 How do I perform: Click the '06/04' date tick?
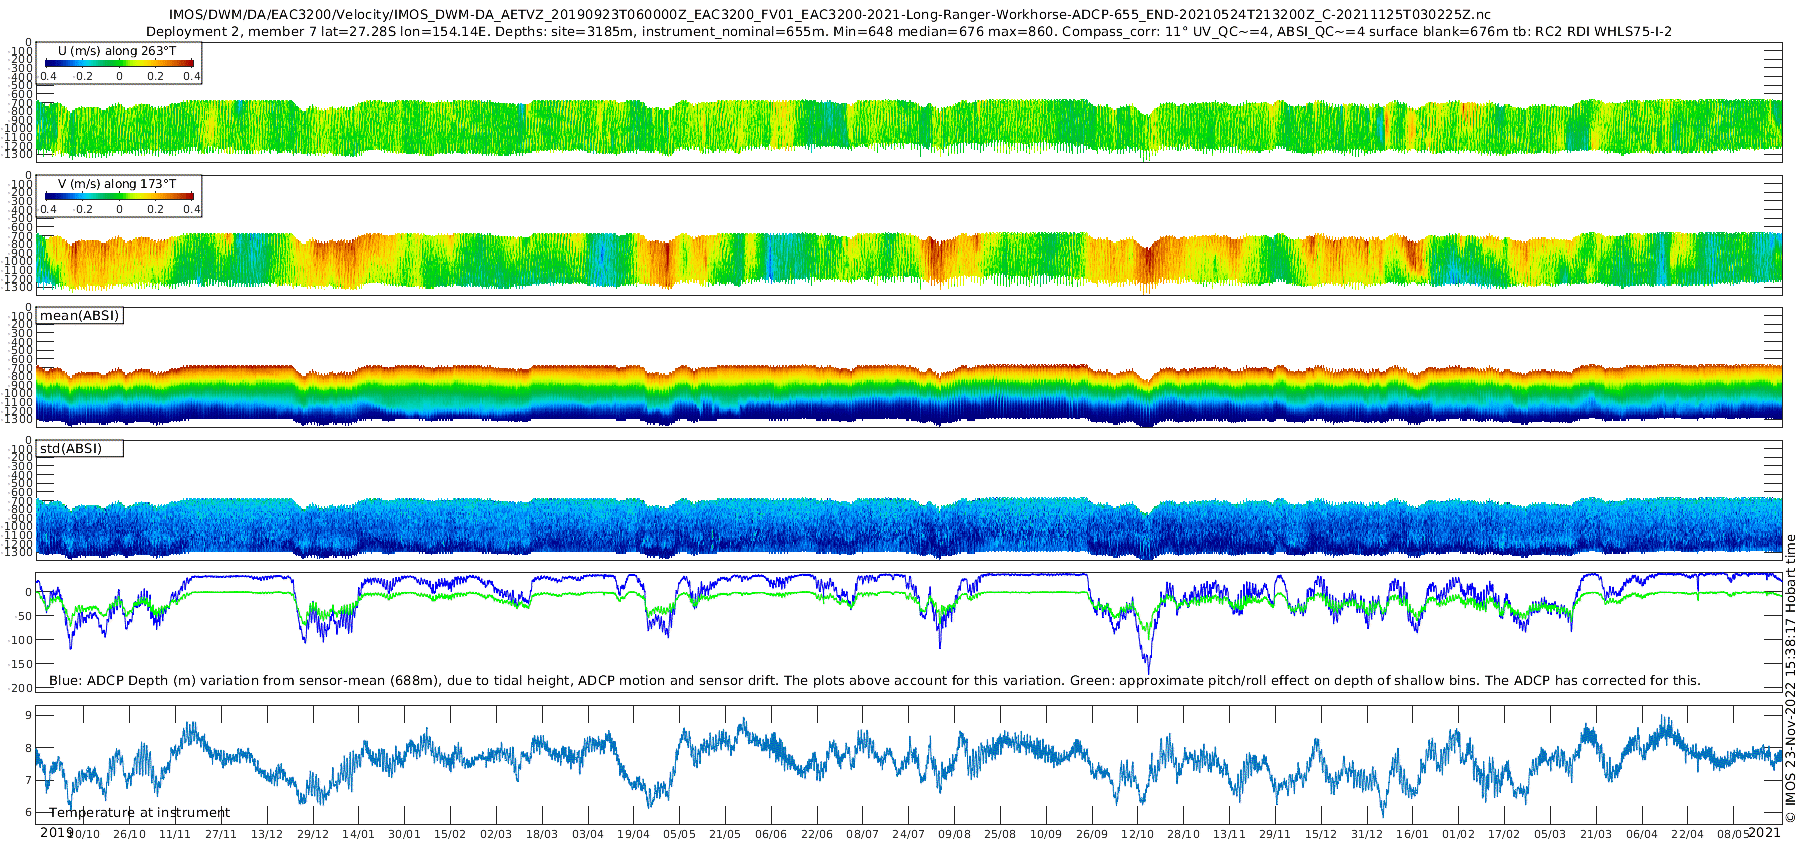tap(1642, 834)
